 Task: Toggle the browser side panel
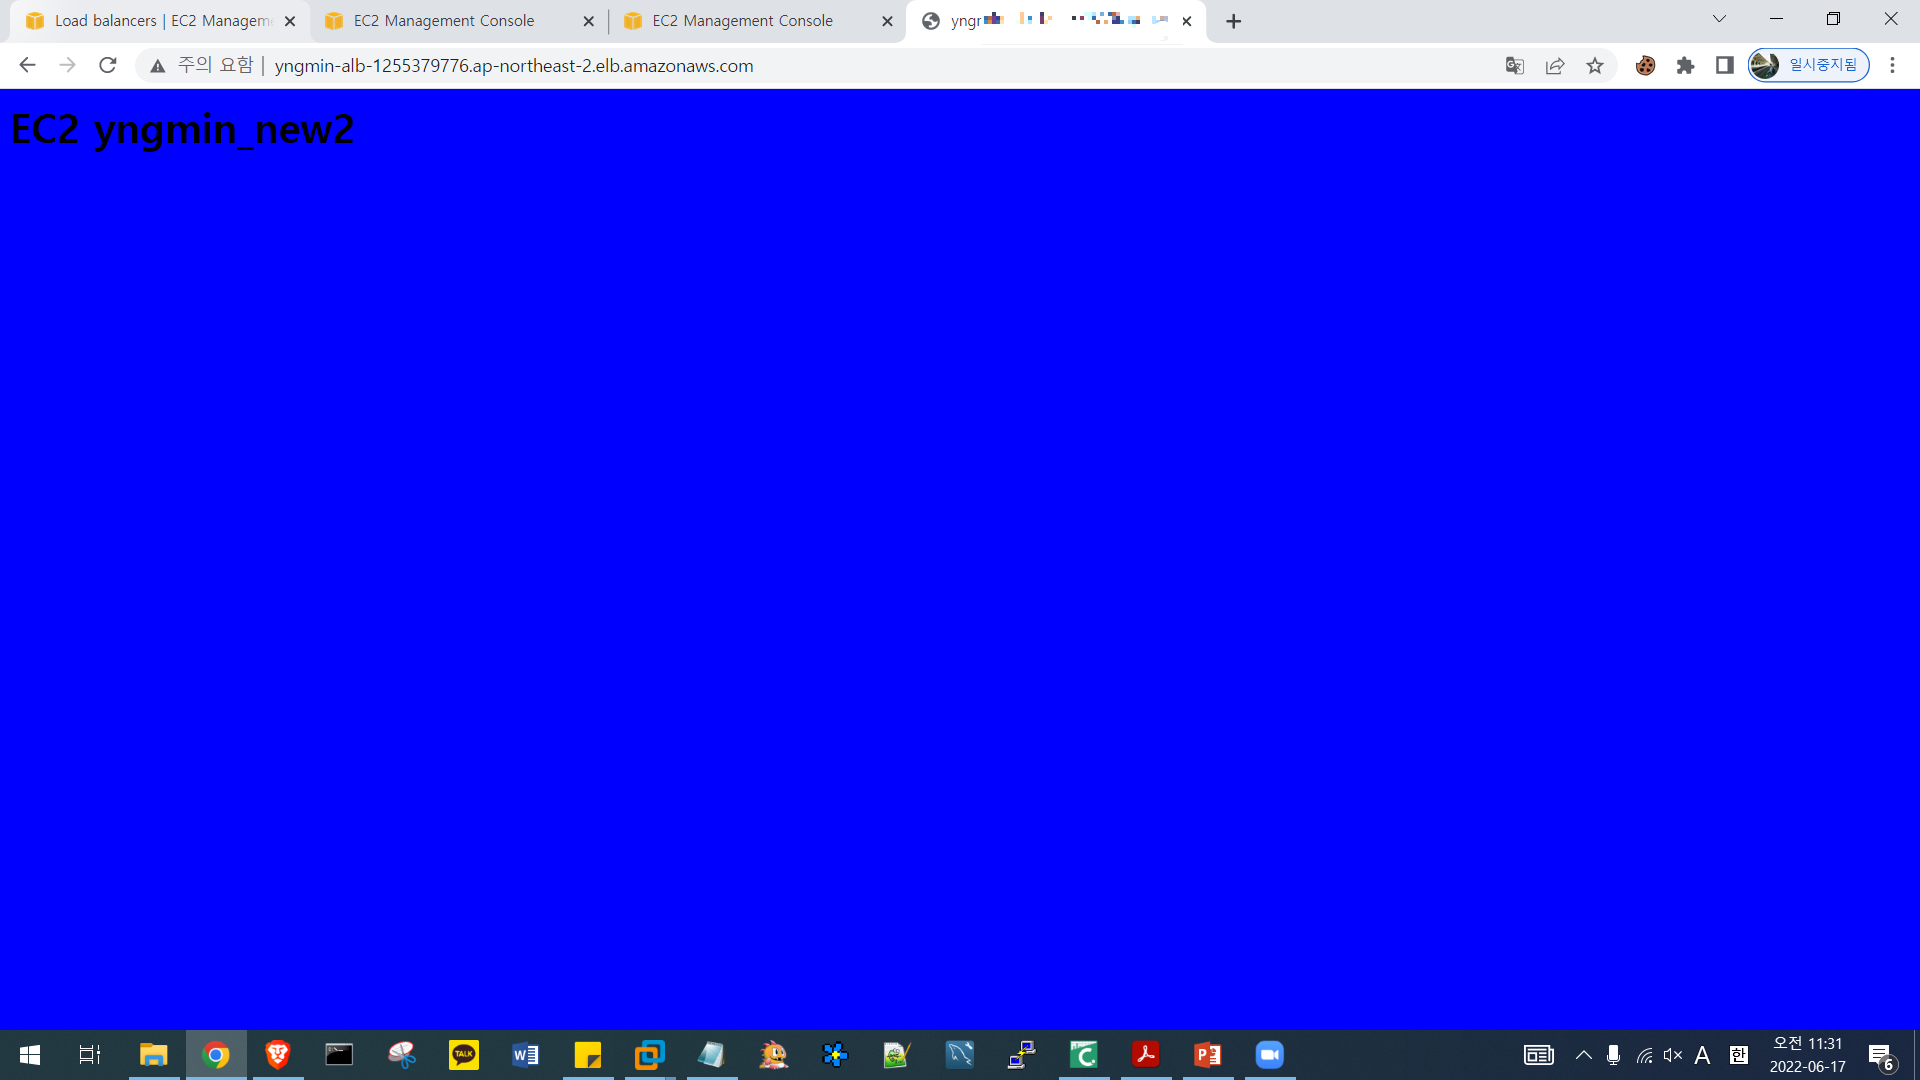1725,66
